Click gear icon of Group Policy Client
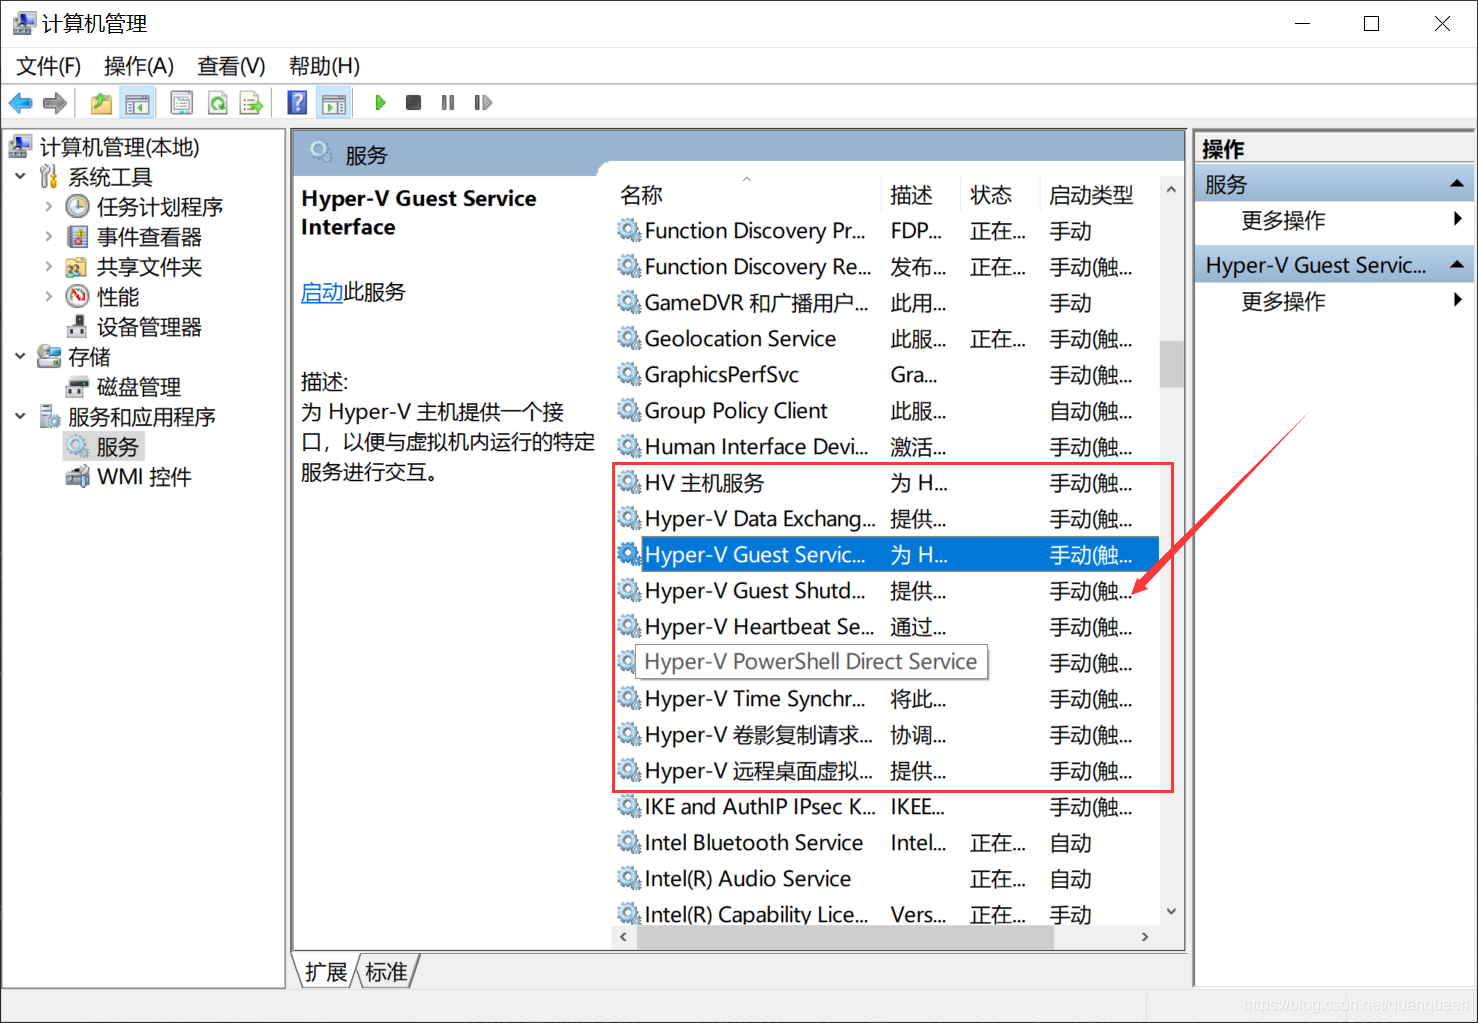The image size is (1478, 1023). (629, 410)
